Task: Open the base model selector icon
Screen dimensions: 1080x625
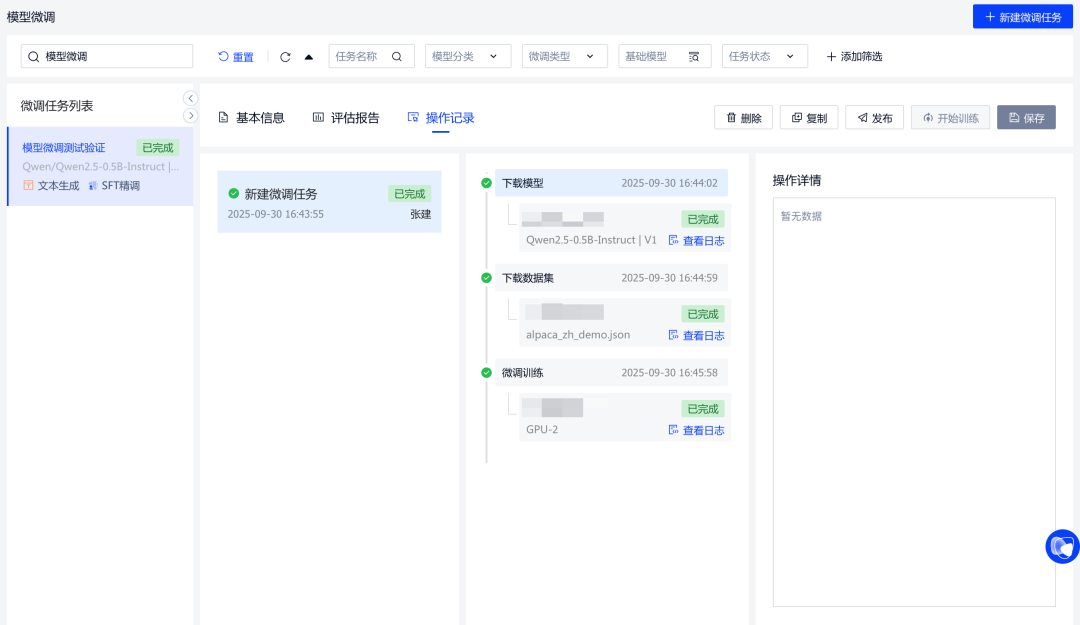Action: [x=694, y=57]
